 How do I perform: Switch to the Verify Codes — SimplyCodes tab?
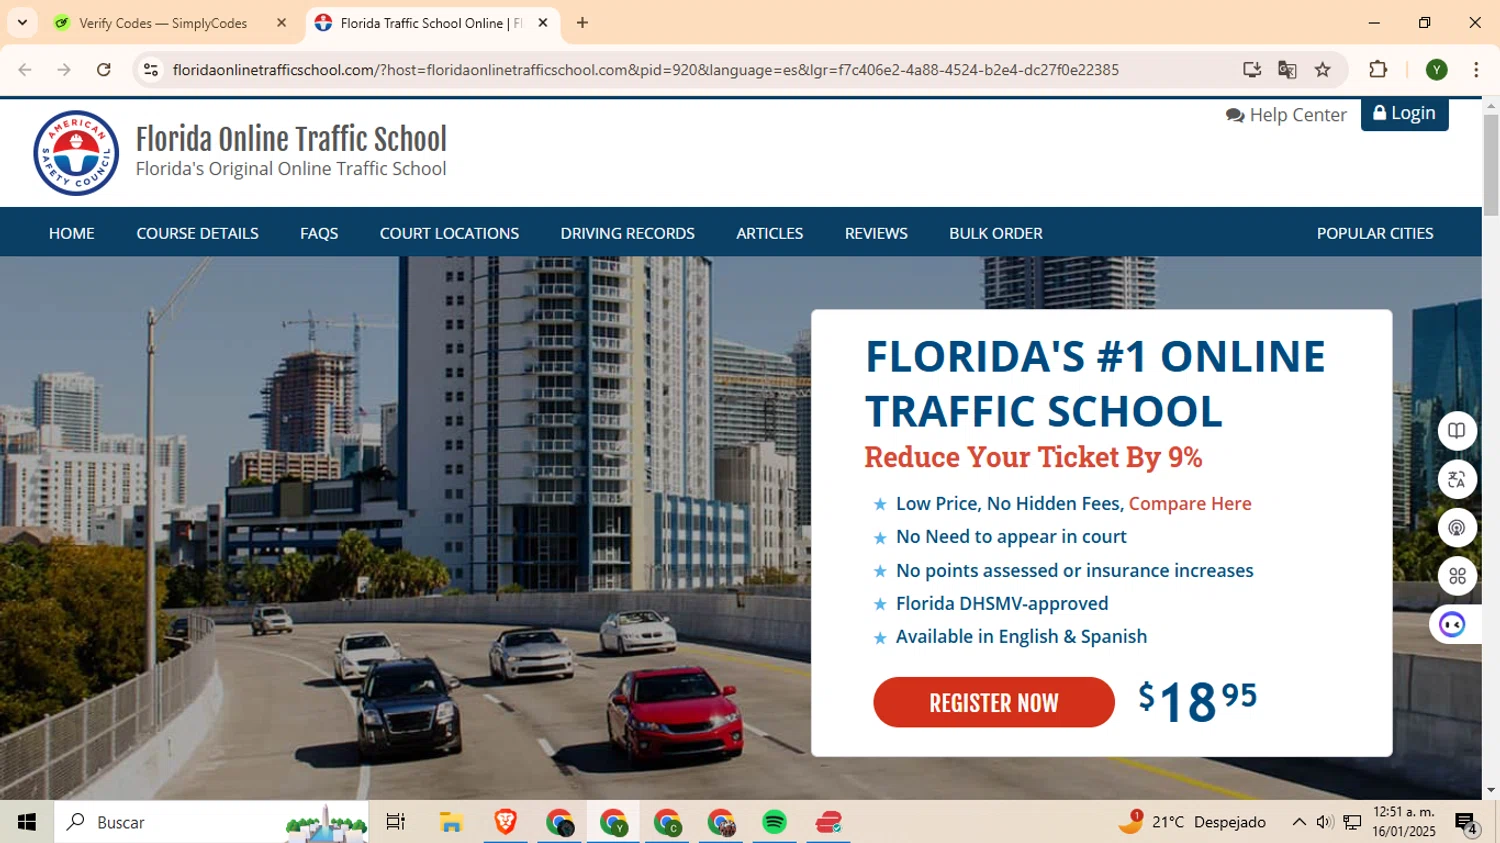163,23
